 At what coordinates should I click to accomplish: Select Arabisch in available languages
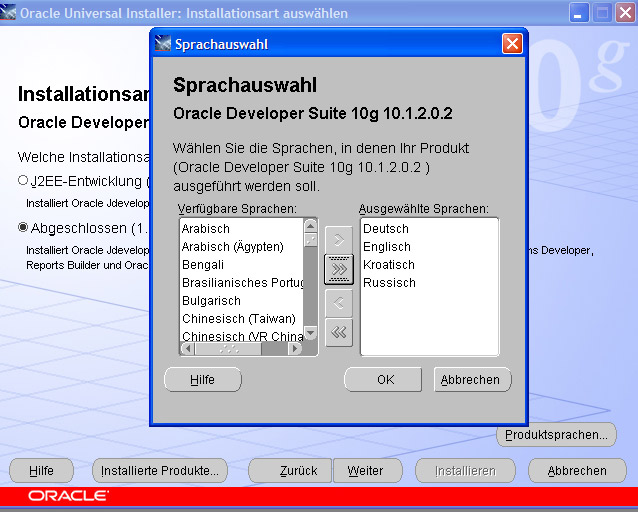[242, 229]
